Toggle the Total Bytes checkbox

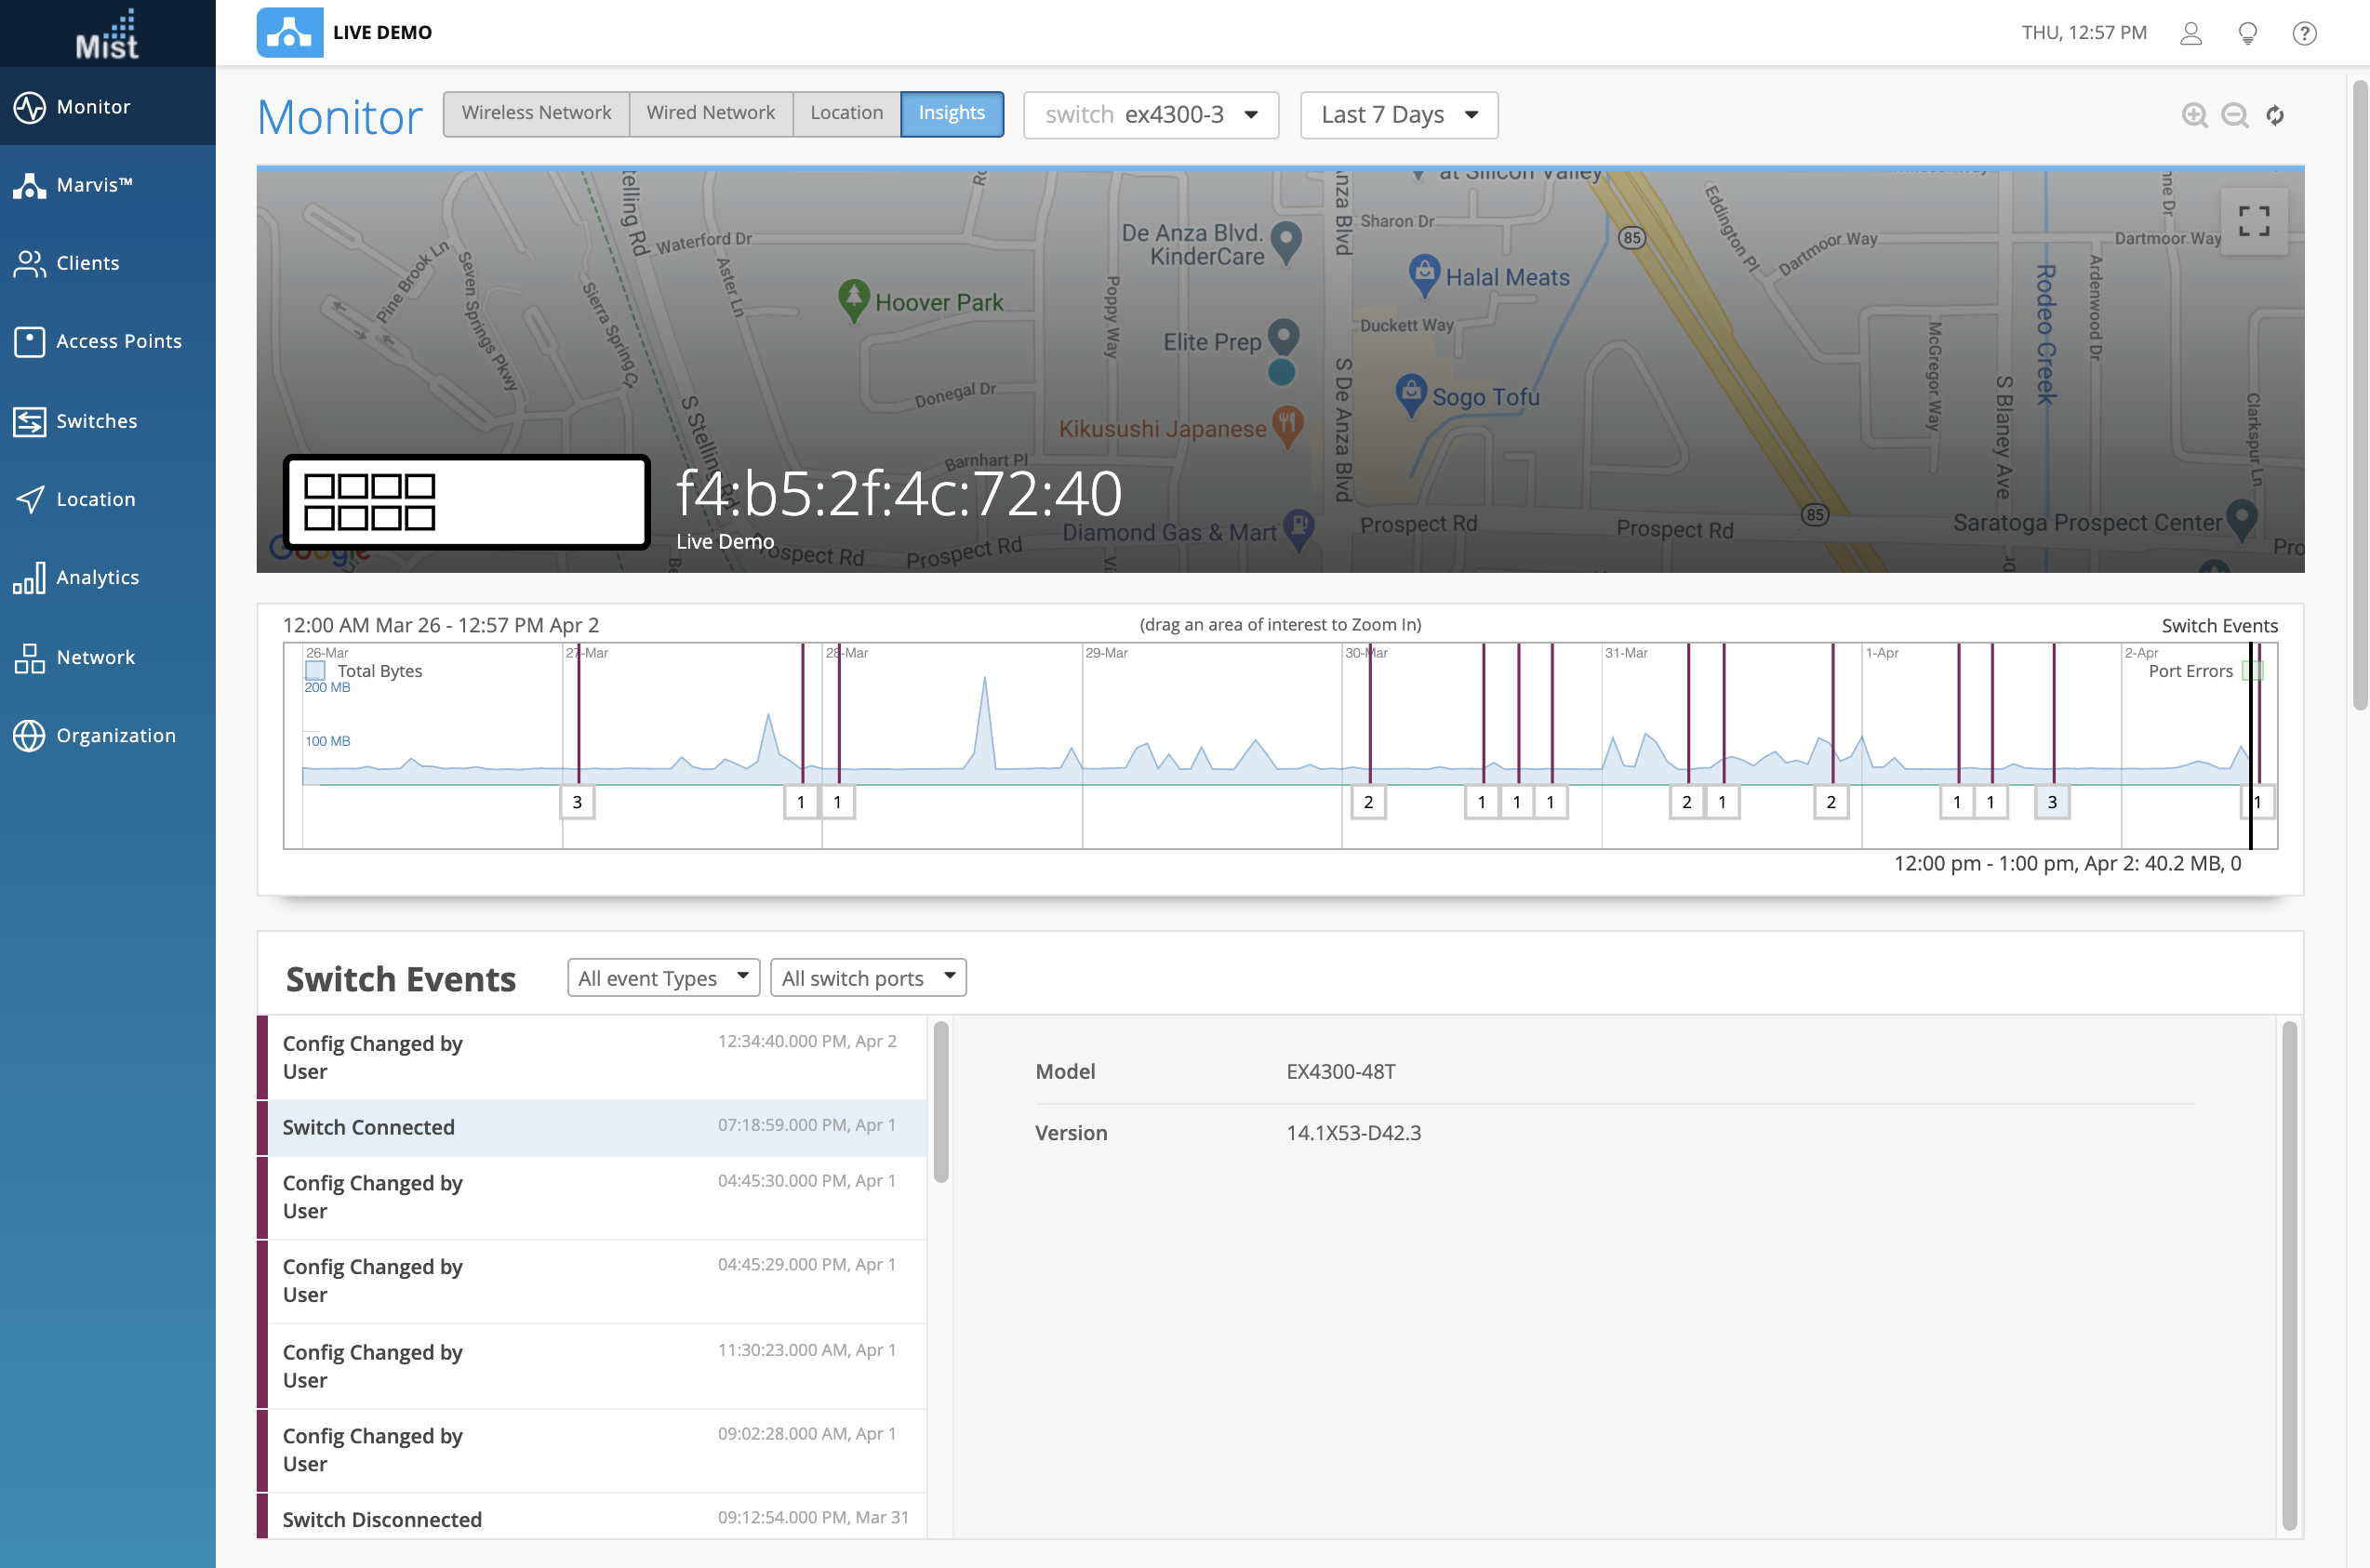(316, 670)
